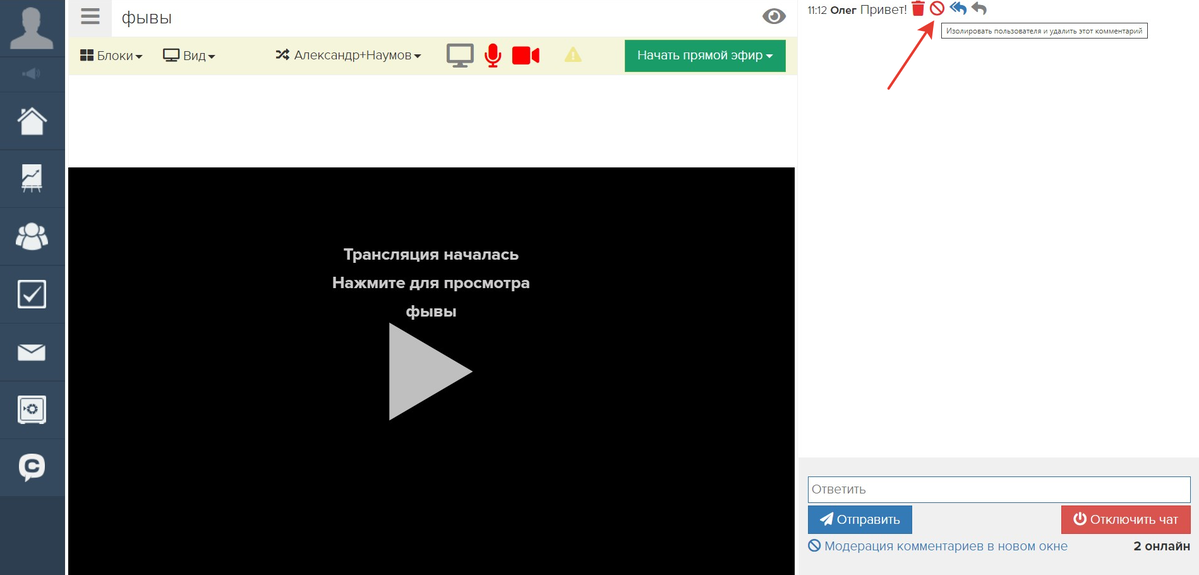The image size is (1199, 575).
Task: Open the user profile avatar
Action: [32, 28]
